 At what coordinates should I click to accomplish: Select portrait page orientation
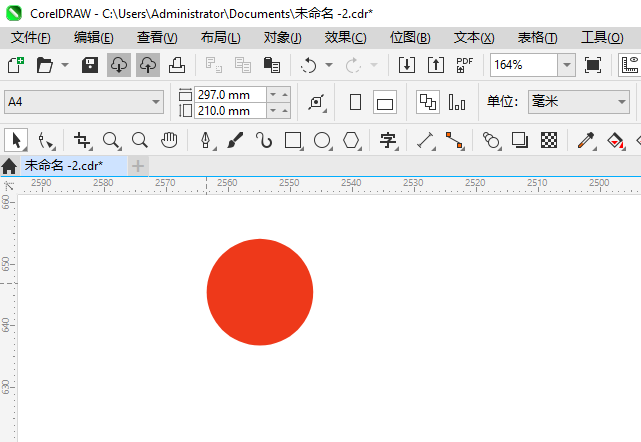point(356,102)
